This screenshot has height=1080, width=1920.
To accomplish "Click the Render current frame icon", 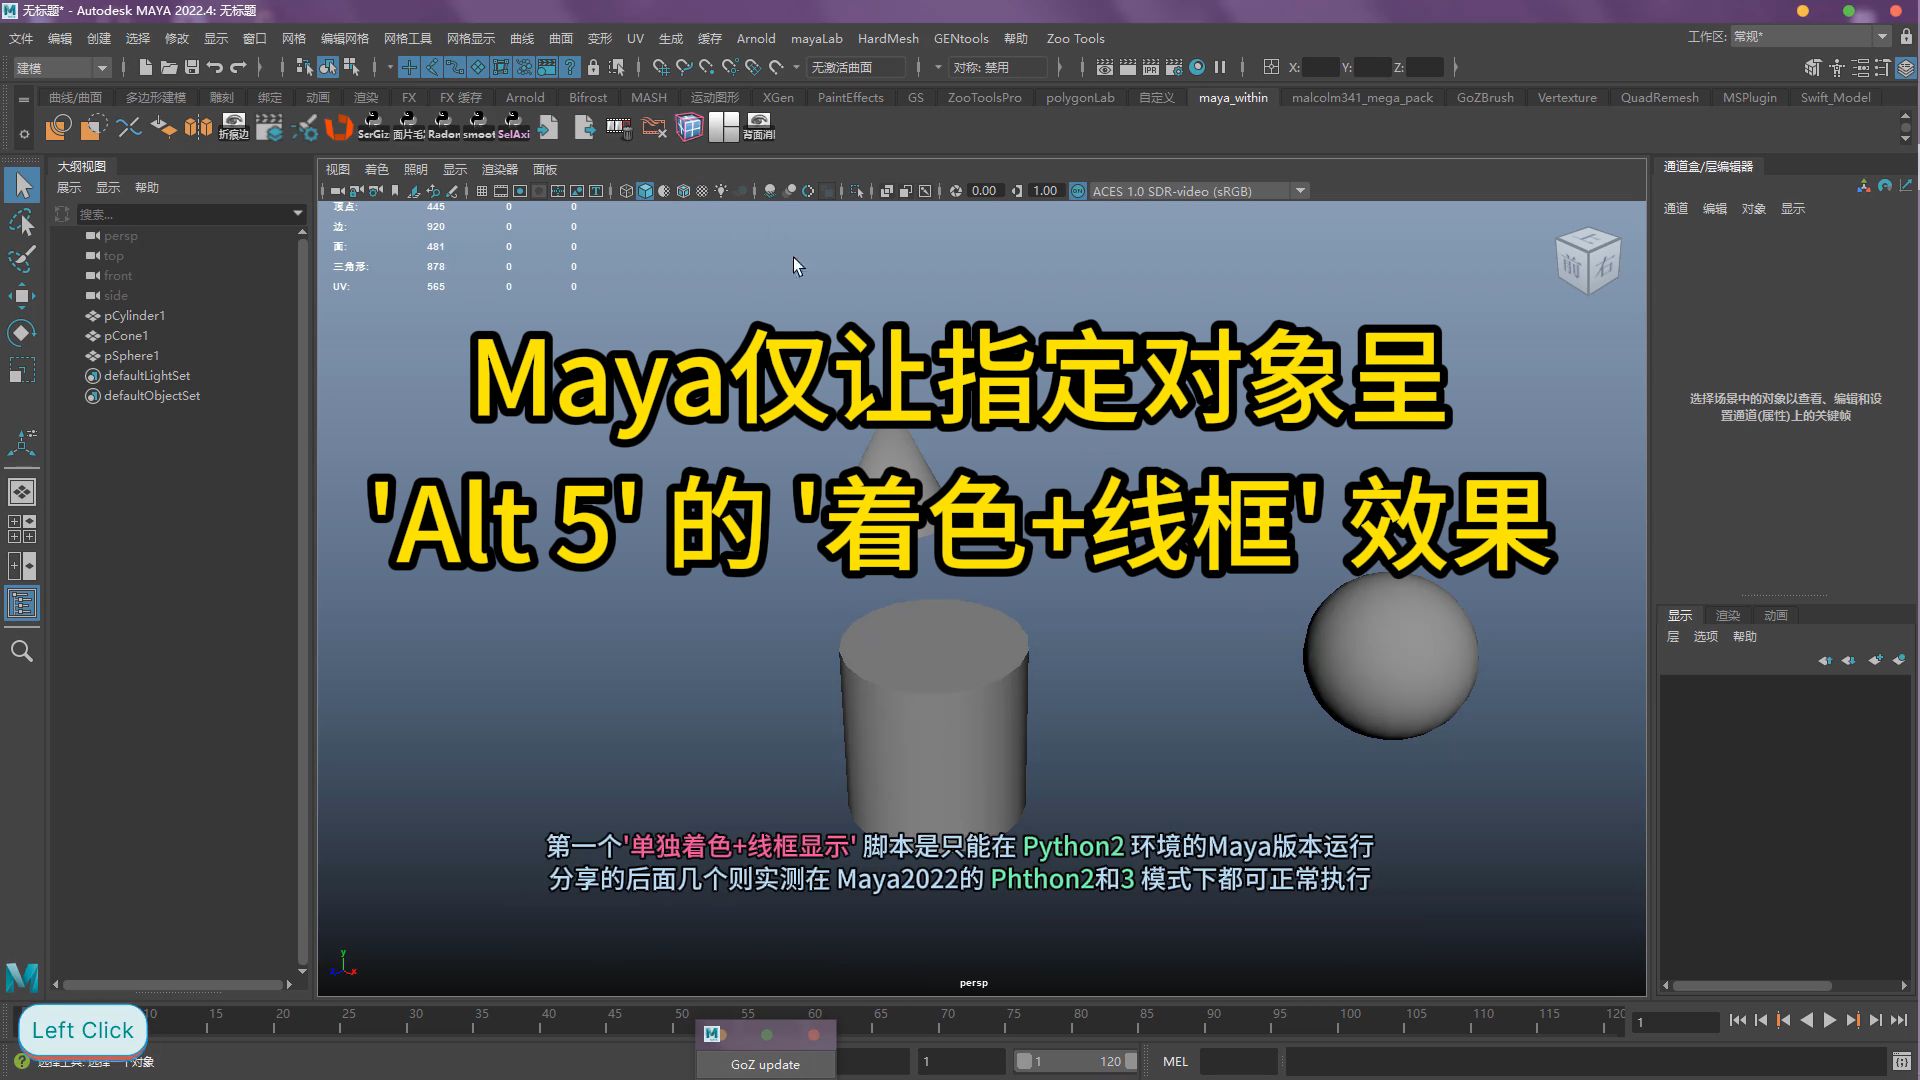I will (1128, 67).
